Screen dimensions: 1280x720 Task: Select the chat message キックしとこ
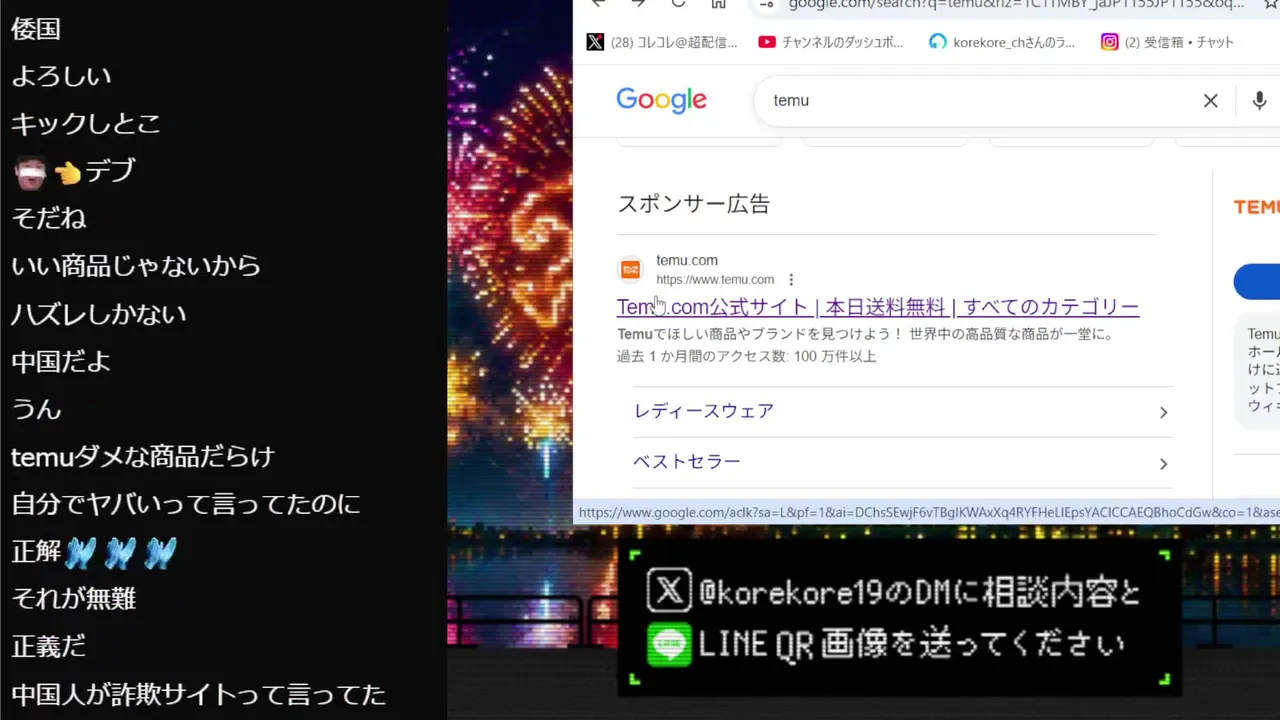pyautogui.click(x=86, y=124)
